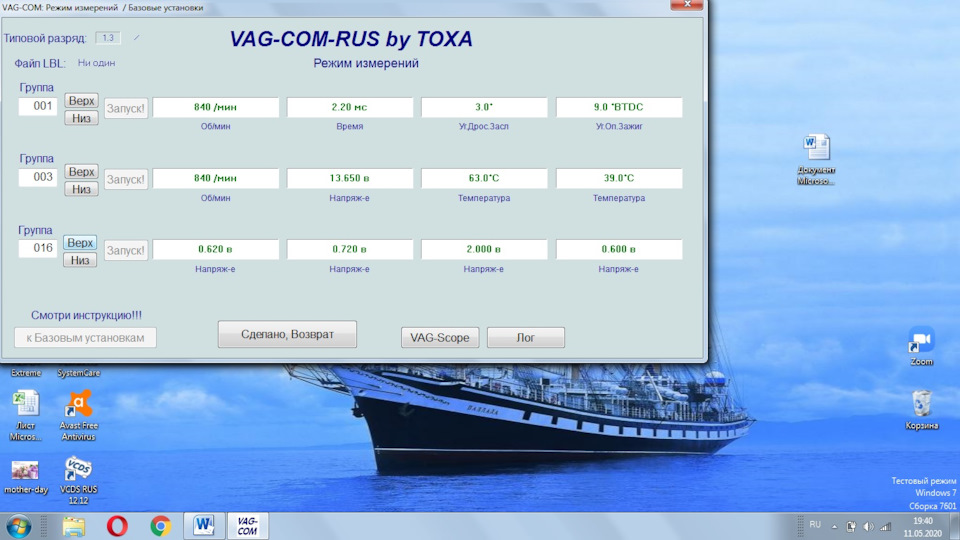This screenshot has height=540, width=960.
Task: Click Смотри инструкцию!!! text
Action: [86, 315]
